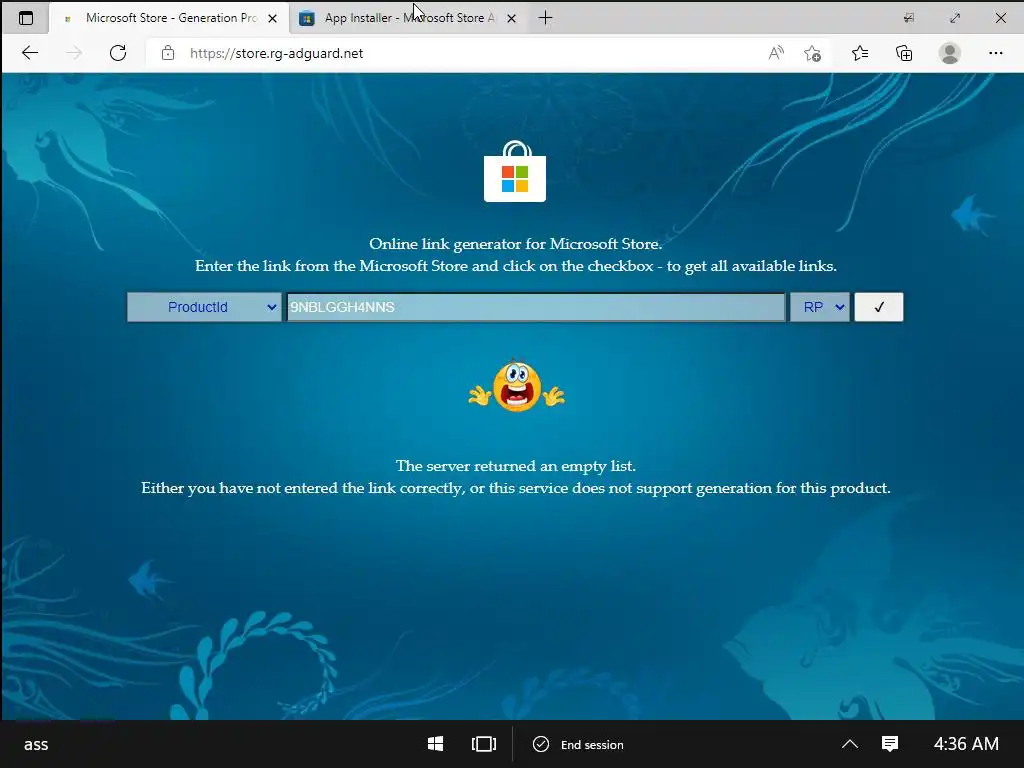
Task: Click 'Online link generator for Microsoft Store.' text
Action: click(x=515, y=244)
